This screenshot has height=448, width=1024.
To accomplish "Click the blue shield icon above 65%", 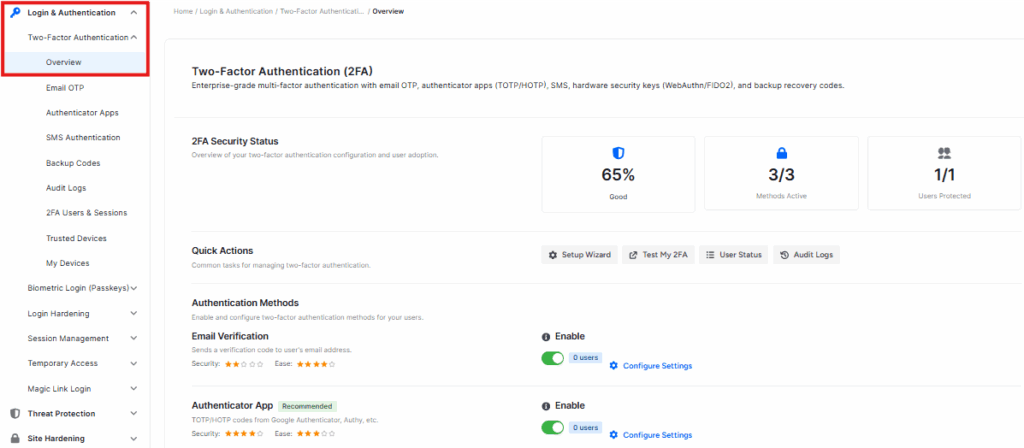I will point(618,153).
